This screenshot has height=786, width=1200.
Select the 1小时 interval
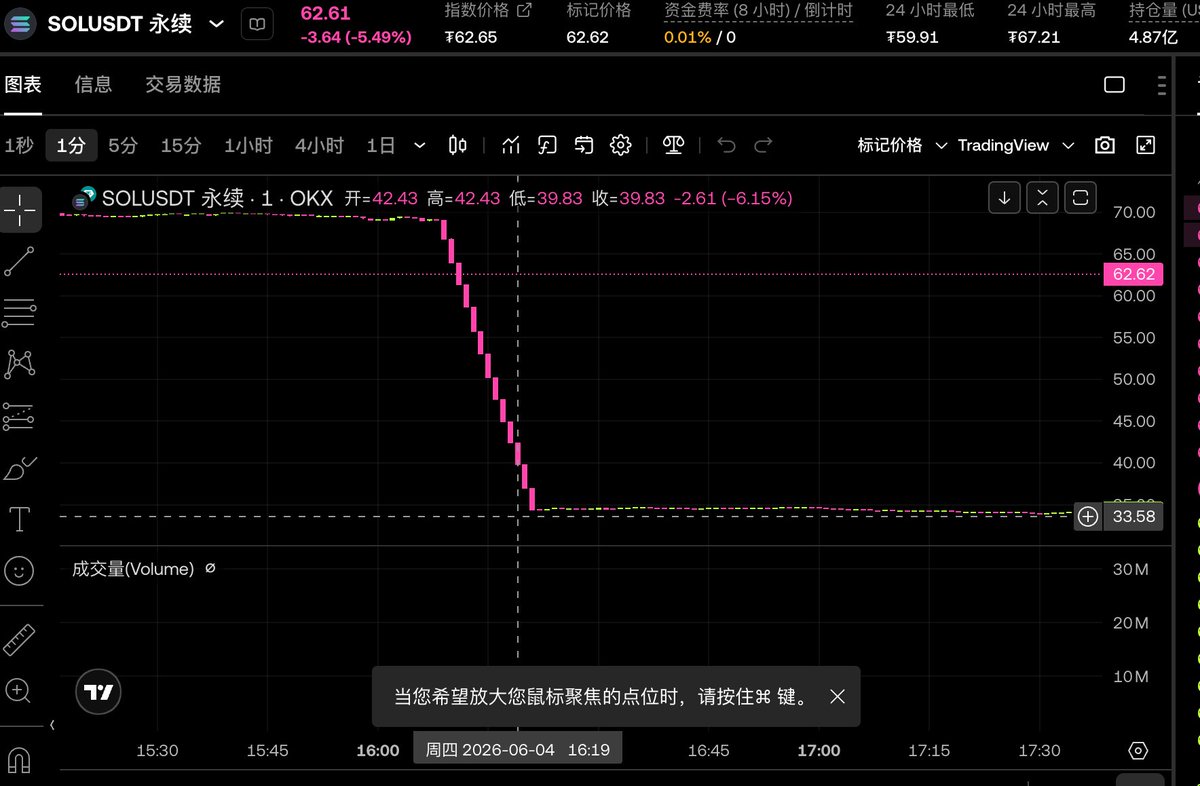tap(248, 145)
